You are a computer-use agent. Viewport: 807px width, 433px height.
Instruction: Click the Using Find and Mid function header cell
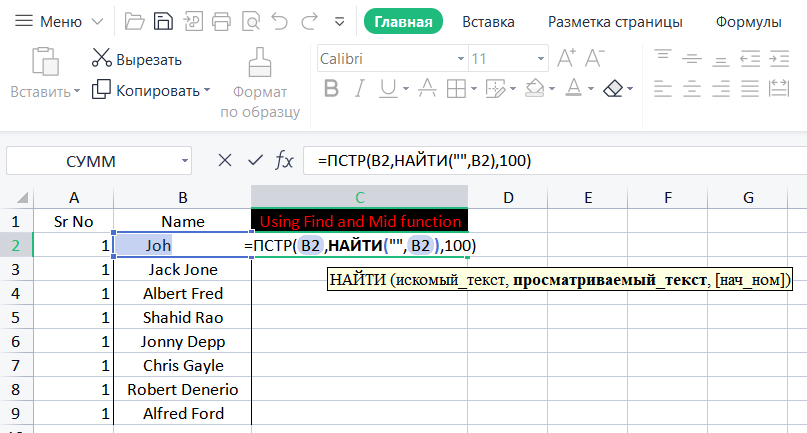[360, 221]
